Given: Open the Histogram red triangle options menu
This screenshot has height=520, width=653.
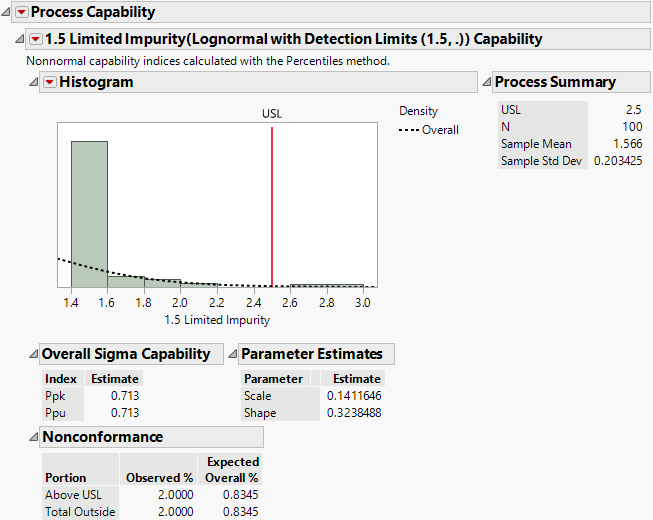Looking at the screenshot, I should tap(49, 82).
